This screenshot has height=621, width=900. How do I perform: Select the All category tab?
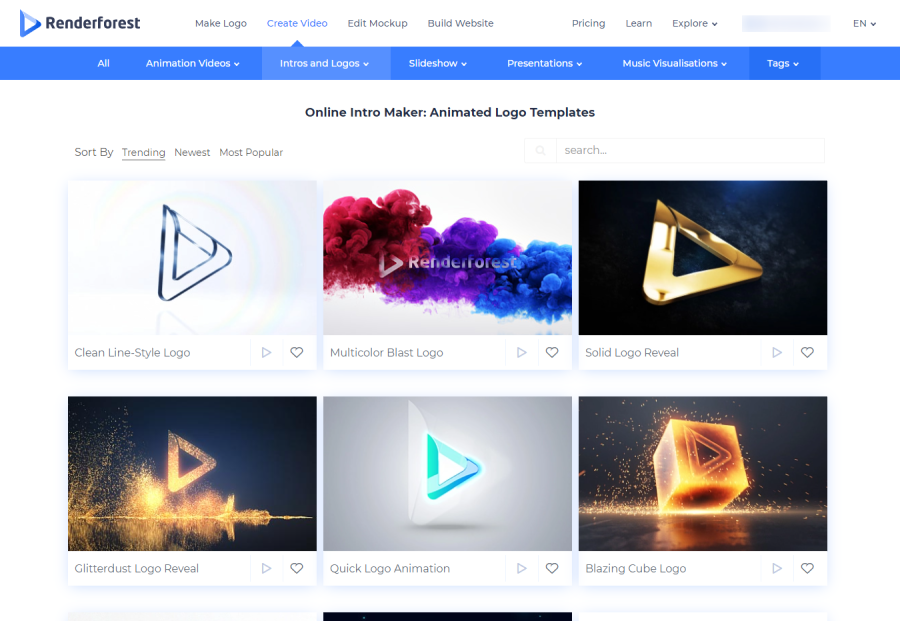point(103,63)
